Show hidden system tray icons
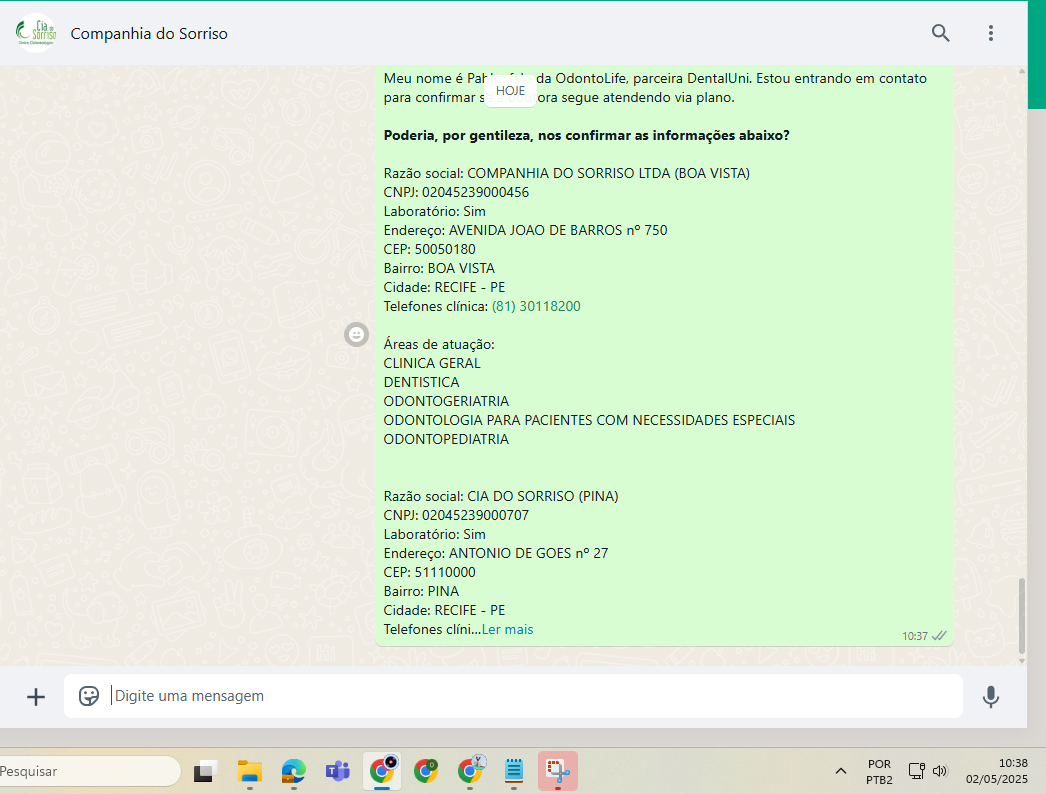1046x794 pixels. pos(841,771)
